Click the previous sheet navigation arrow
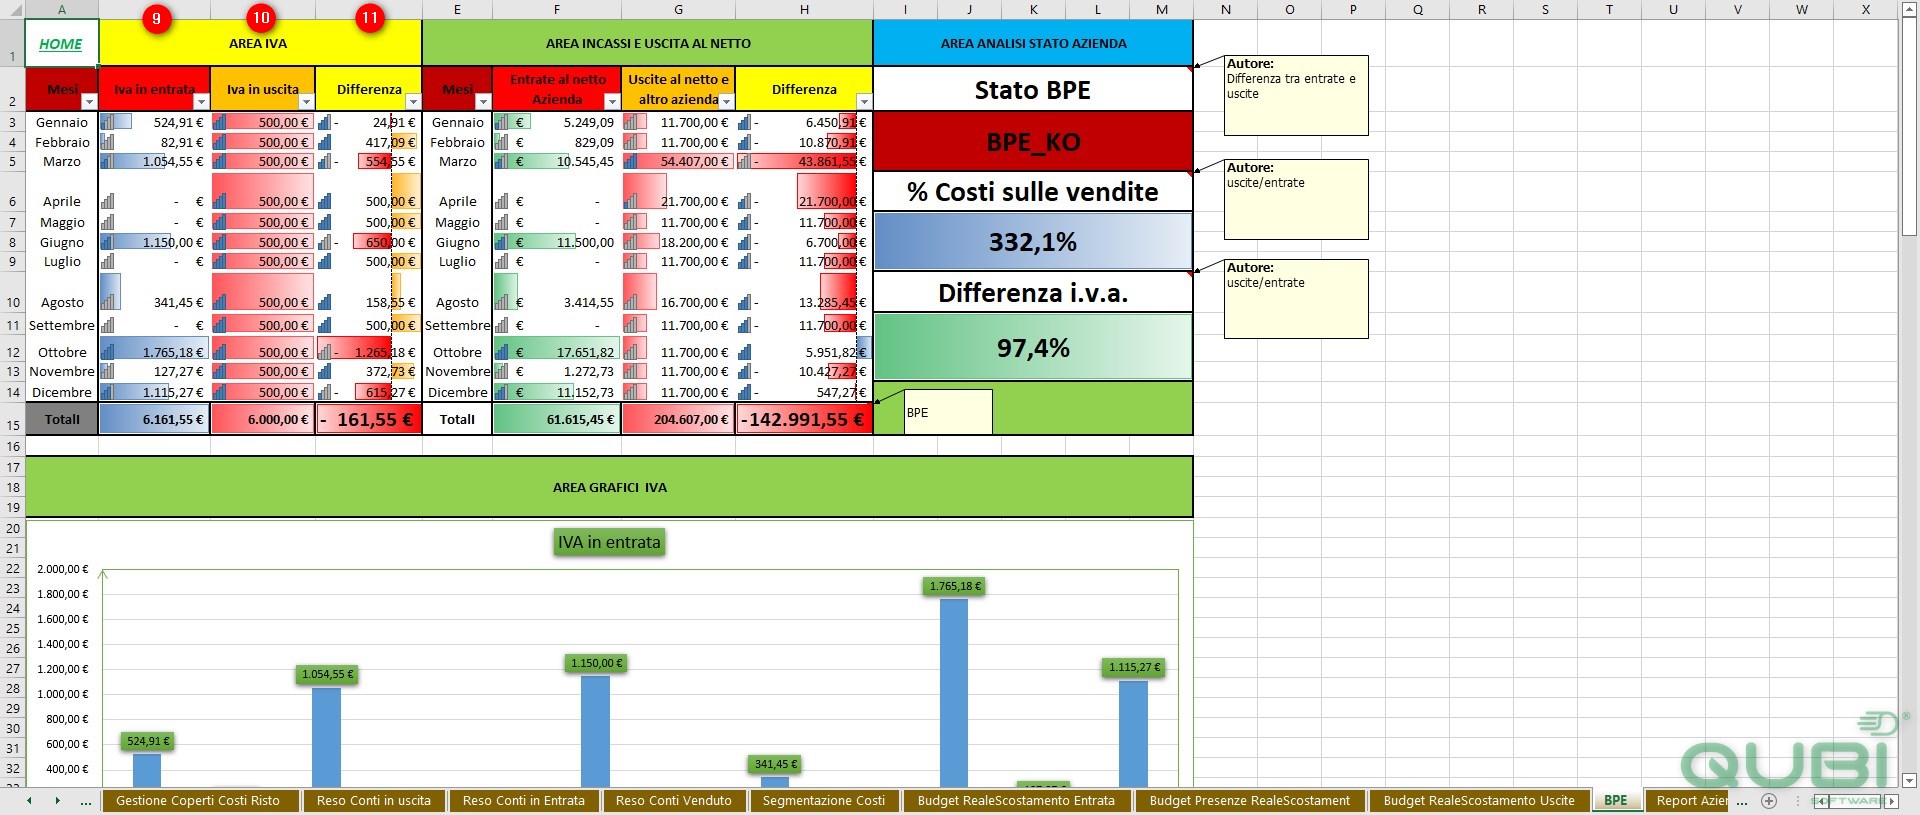This screenshot has height=815, width=1920. click(29, 801)
